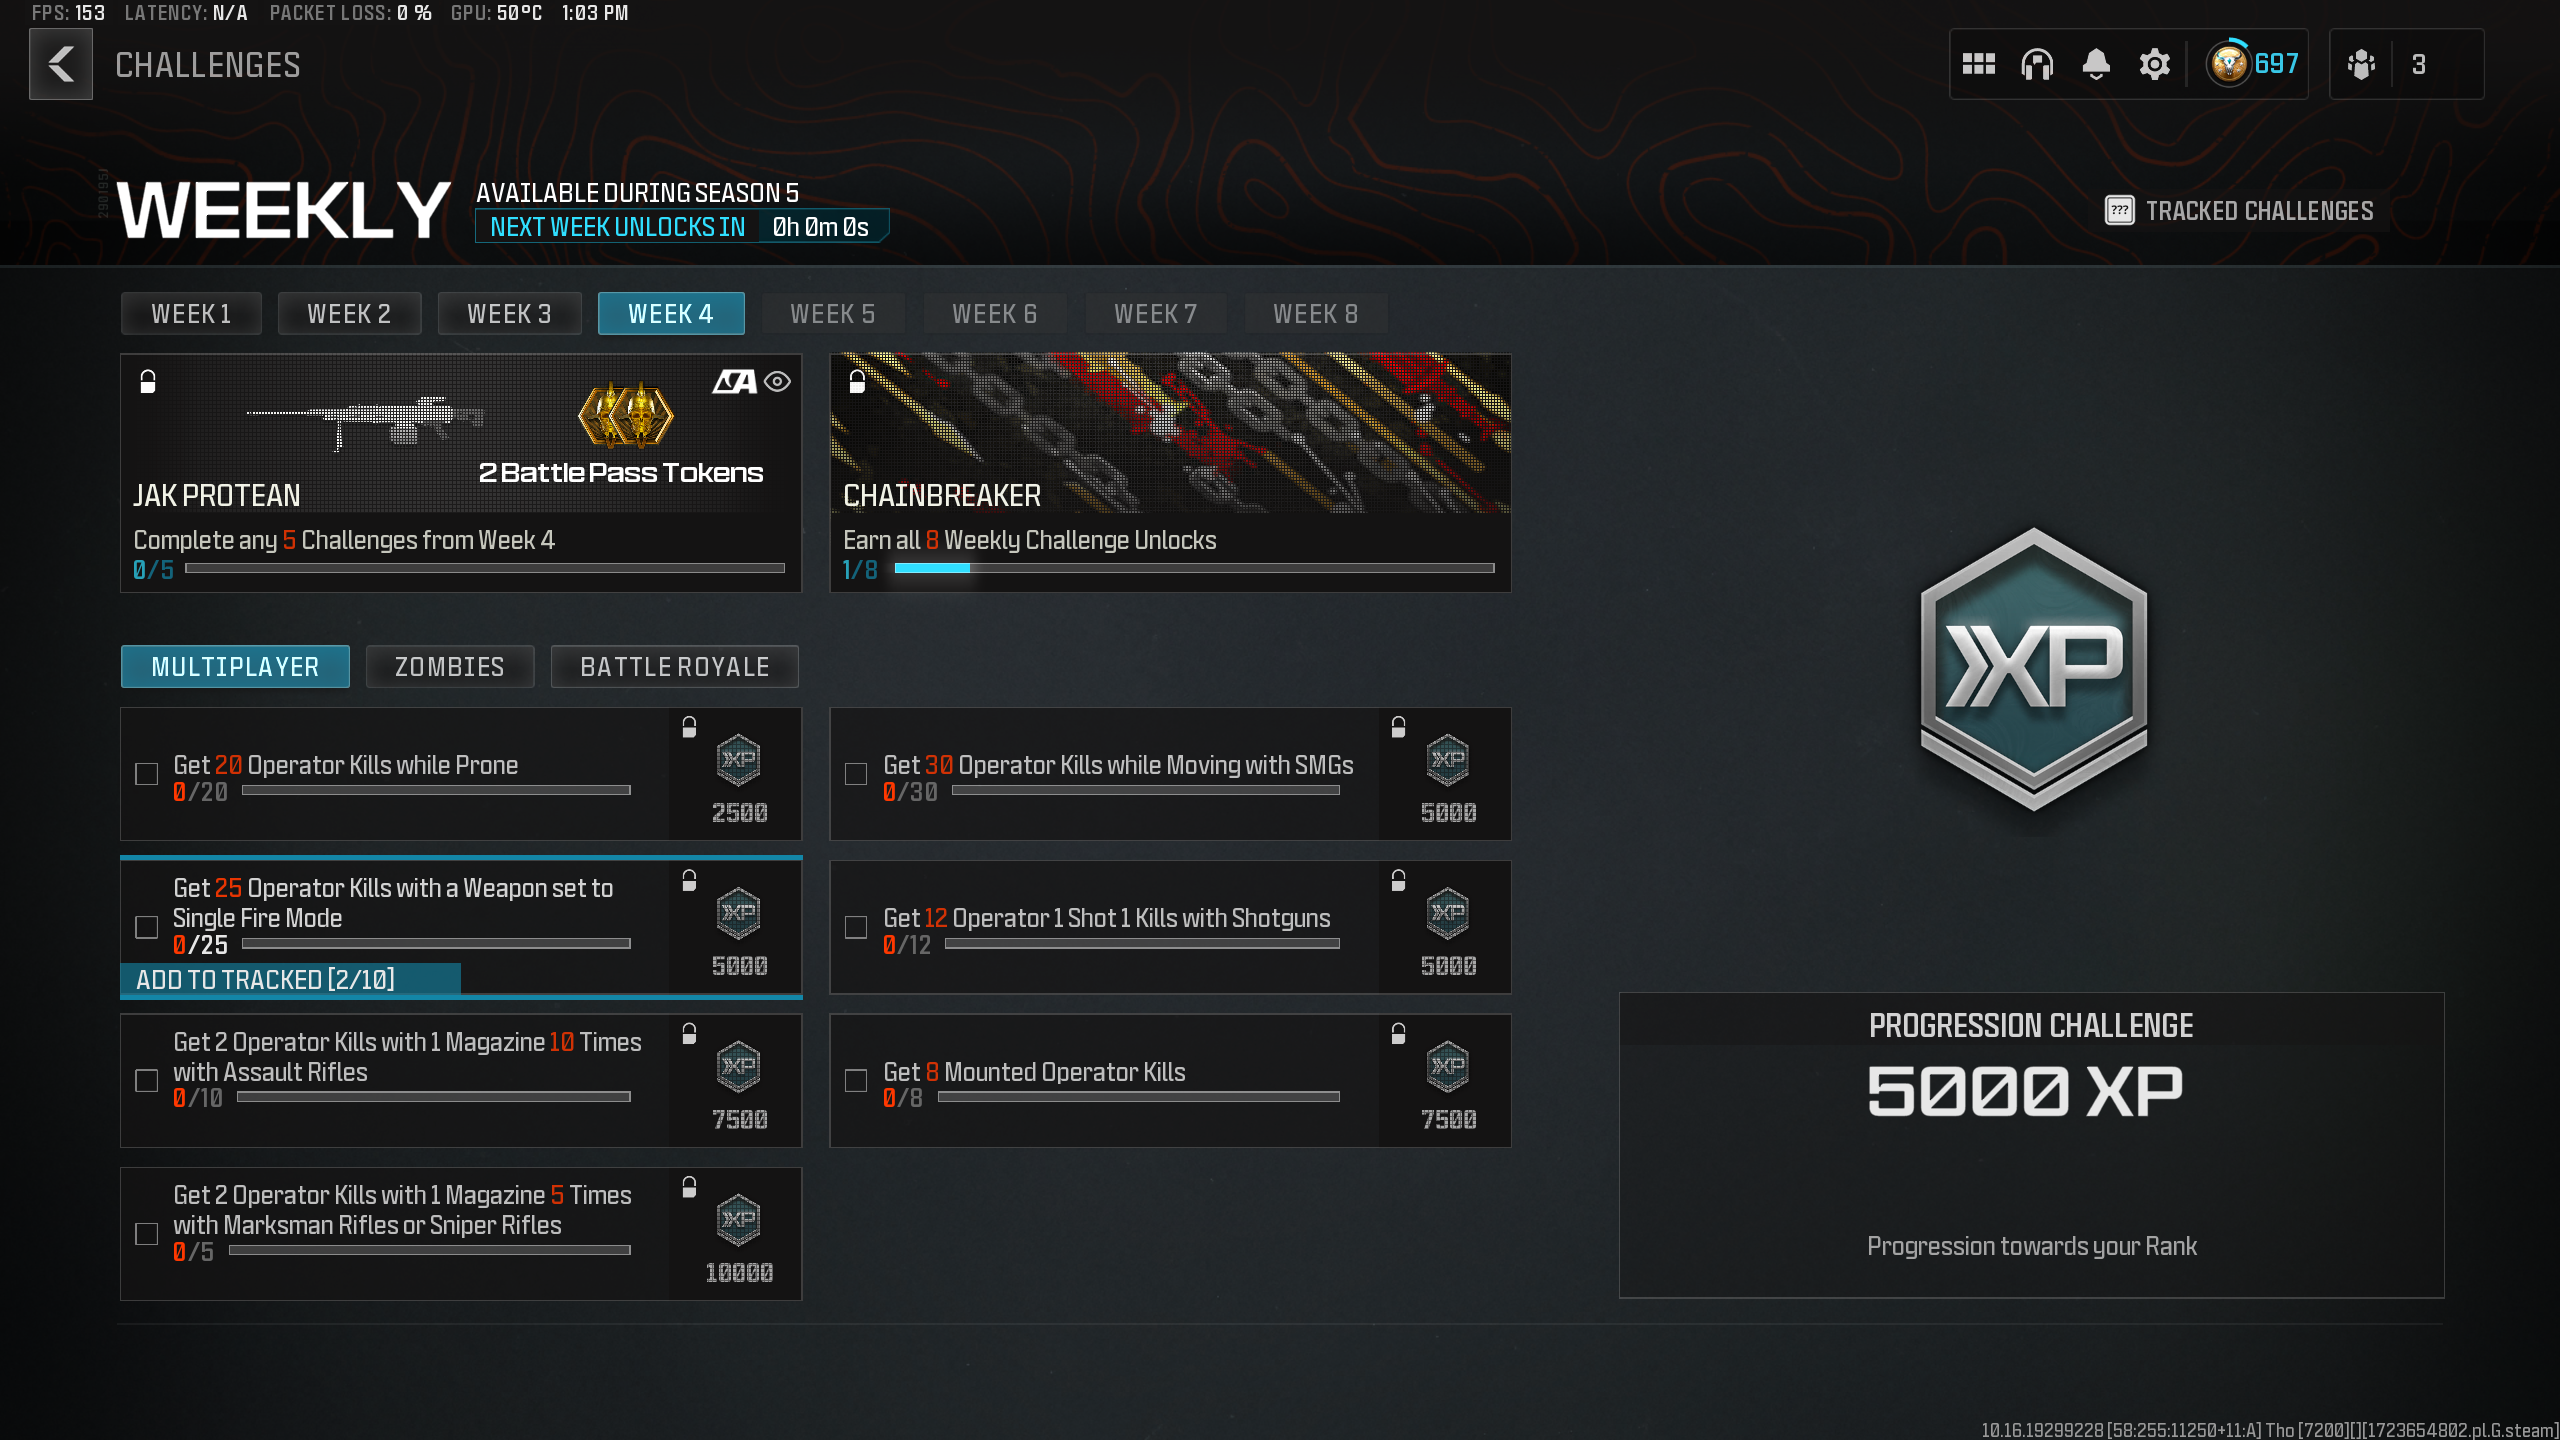Viewport: 2560px width, 1440px height.
Task: Click the back arrow to leave Challenges
Action: [60, 65]
